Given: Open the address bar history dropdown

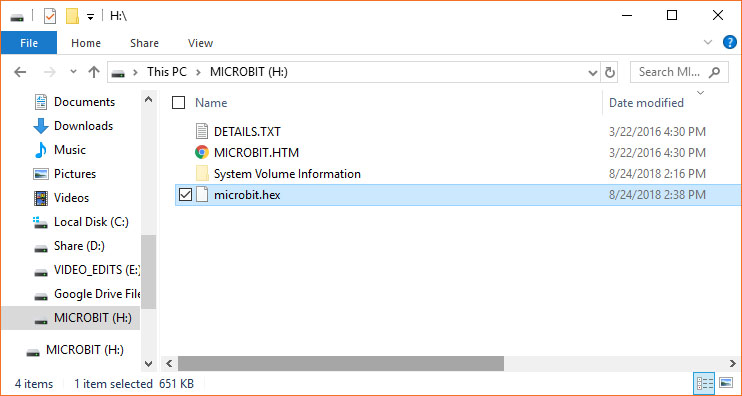Looking at the screenshot, I should (x=592, y=72).
